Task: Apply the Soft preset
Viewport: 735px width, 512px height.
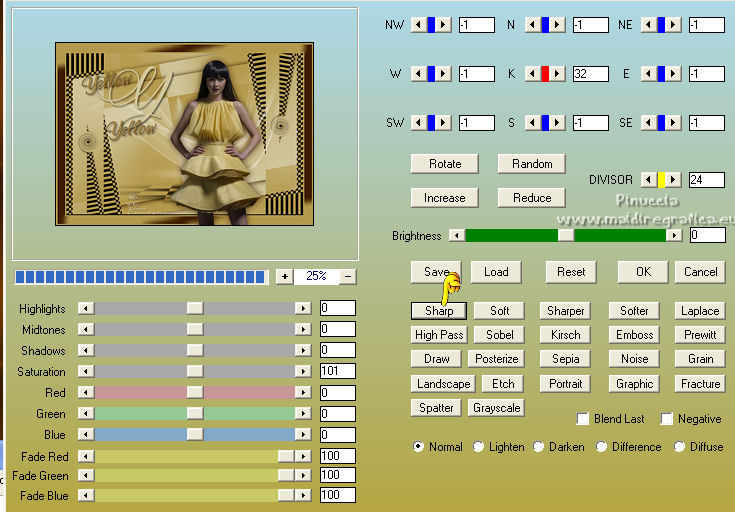Action: (x=499, y=310)
